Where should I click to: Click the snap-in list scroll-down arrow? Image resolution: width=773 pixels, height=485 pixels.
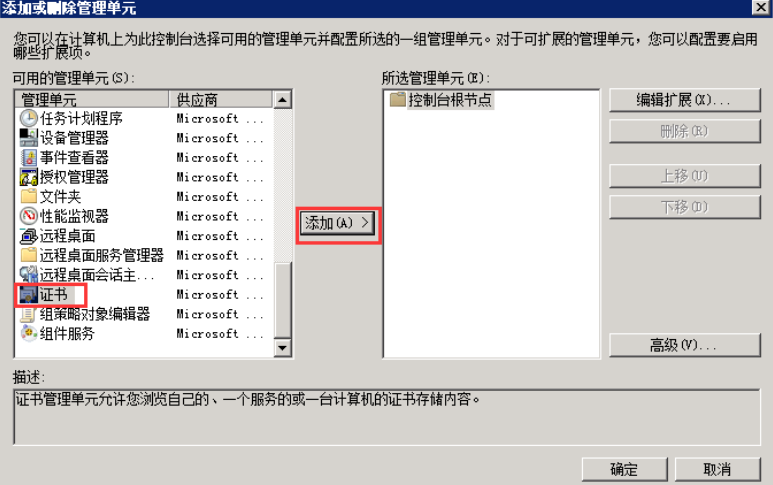282,348
